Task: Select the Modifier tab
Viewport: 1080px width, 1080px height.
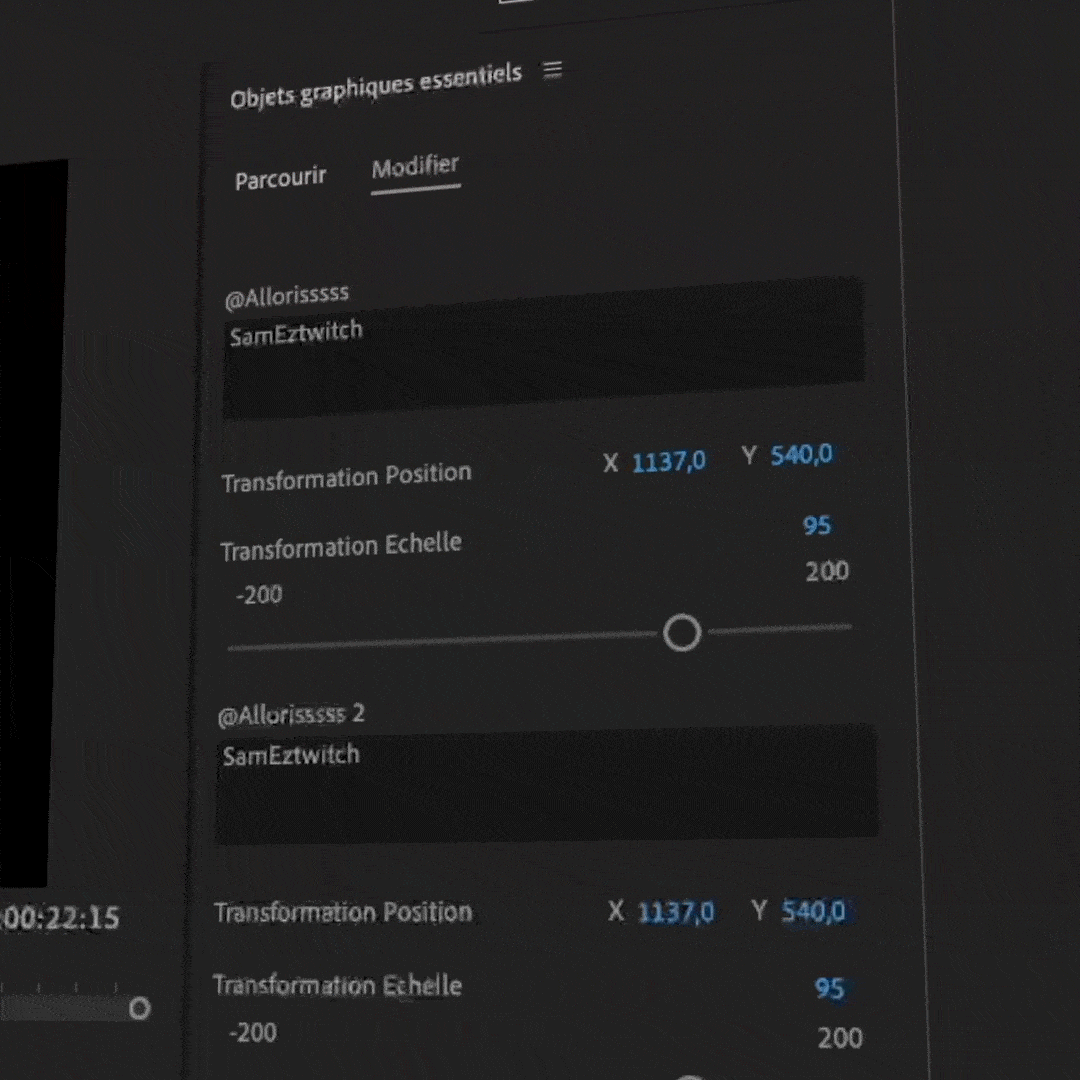Action: click(x=415, y=166)
